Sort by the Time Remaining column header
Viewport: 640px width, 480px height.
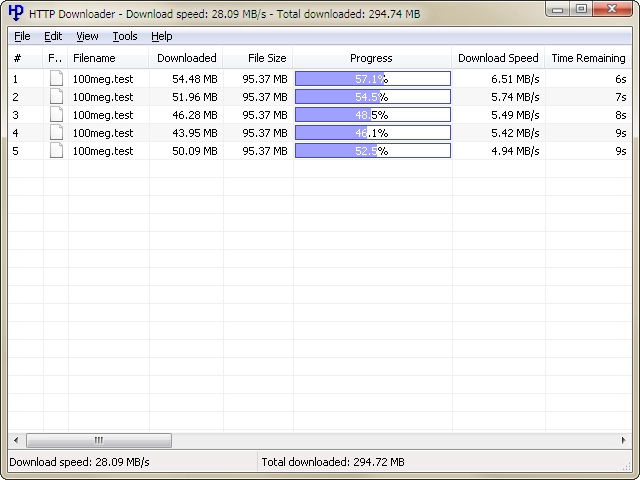(x=588, y=58)
